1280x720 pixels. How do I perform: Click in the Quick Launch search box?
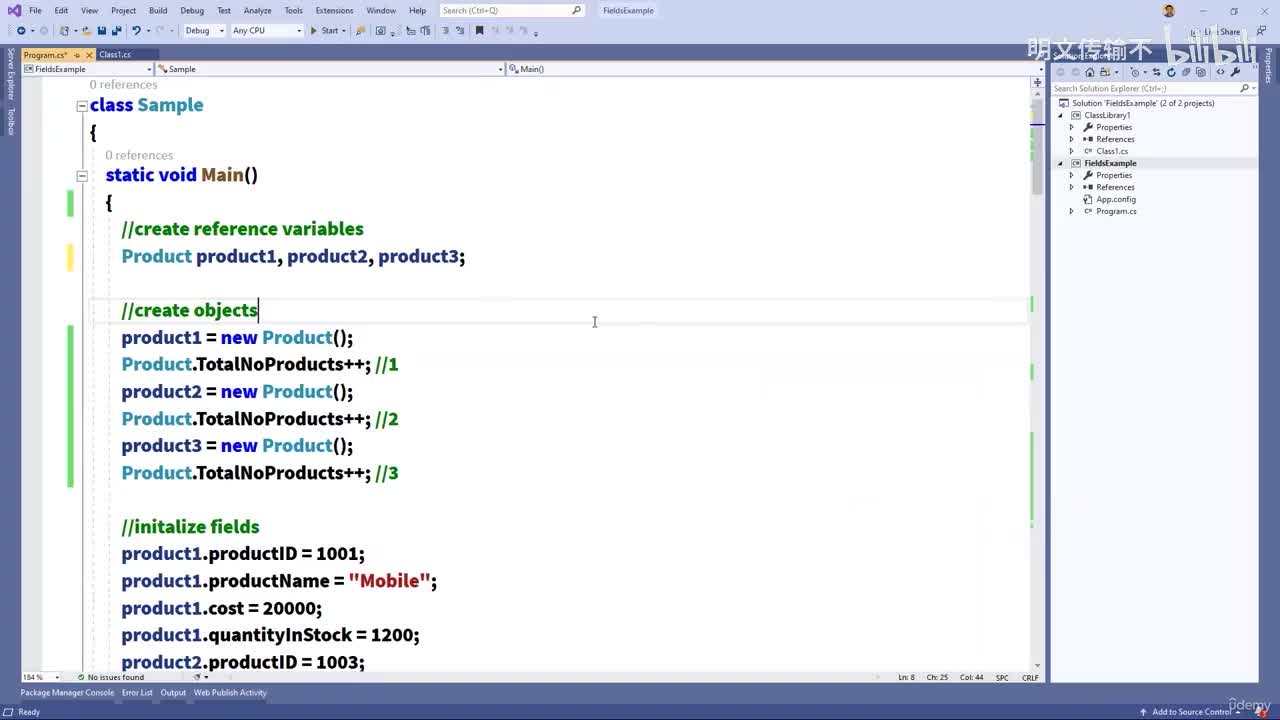[512, 11]
